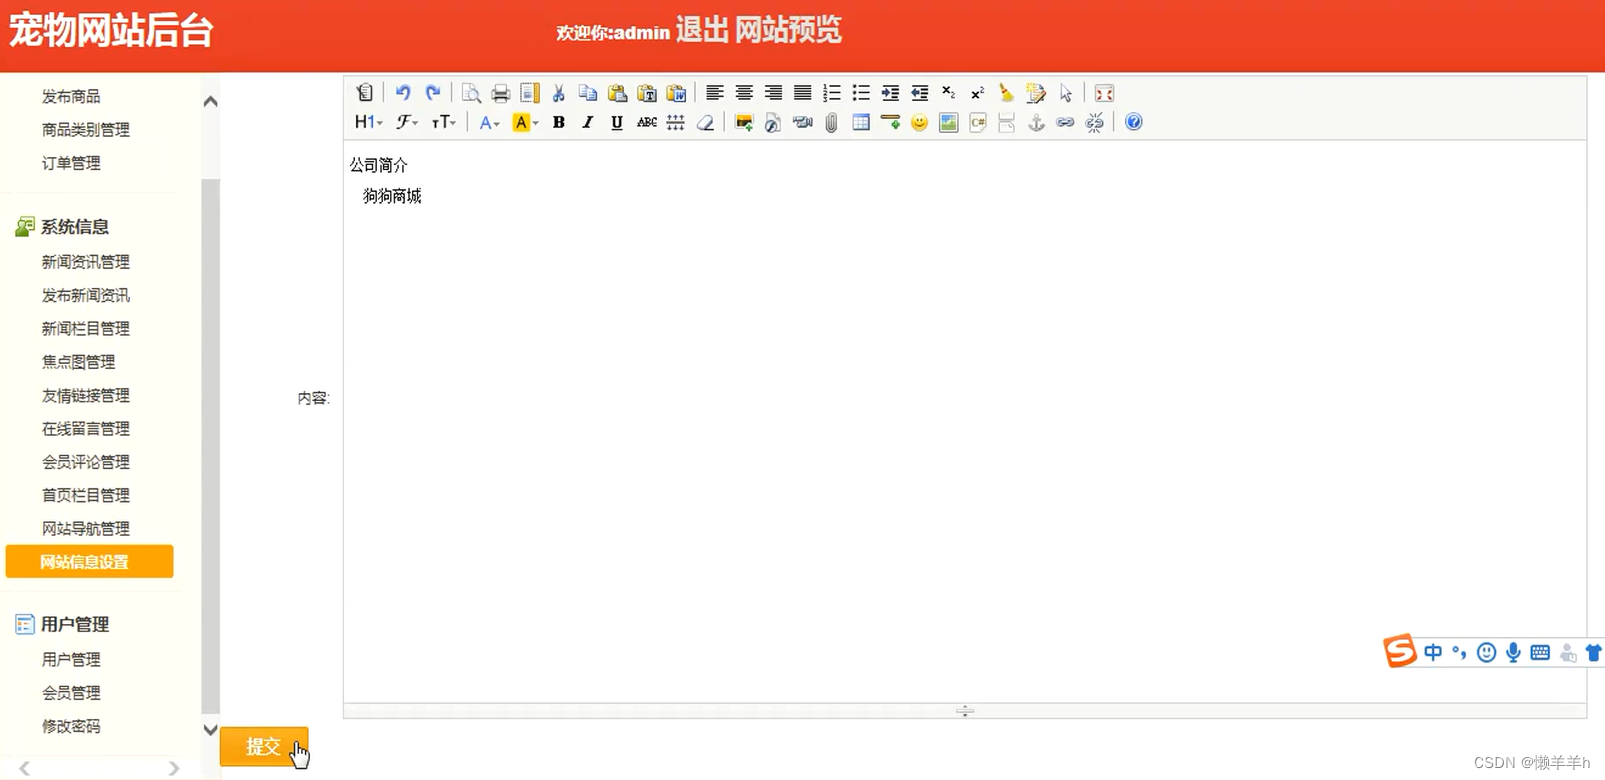Decrease indent of paragraph
1605x780 pixels.
point(920,93)
